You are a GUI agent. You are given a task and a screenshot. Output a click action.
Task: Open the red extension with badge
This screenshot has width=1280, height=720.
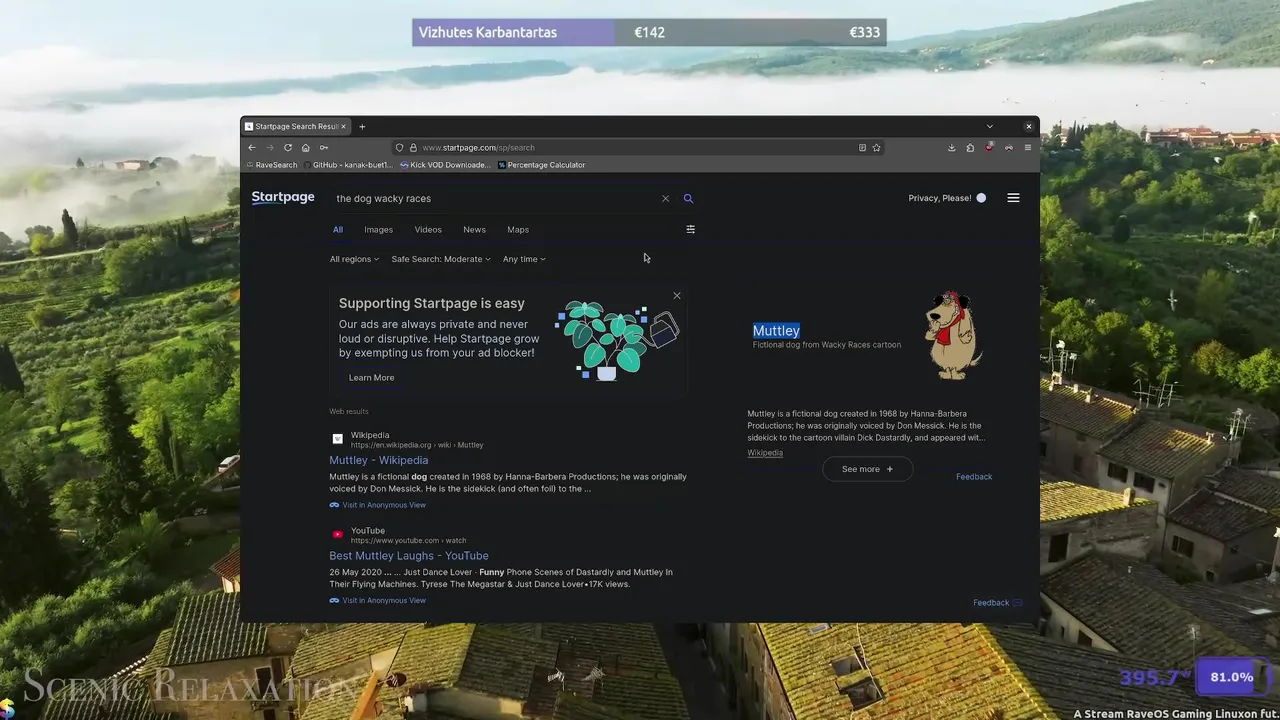989,147
